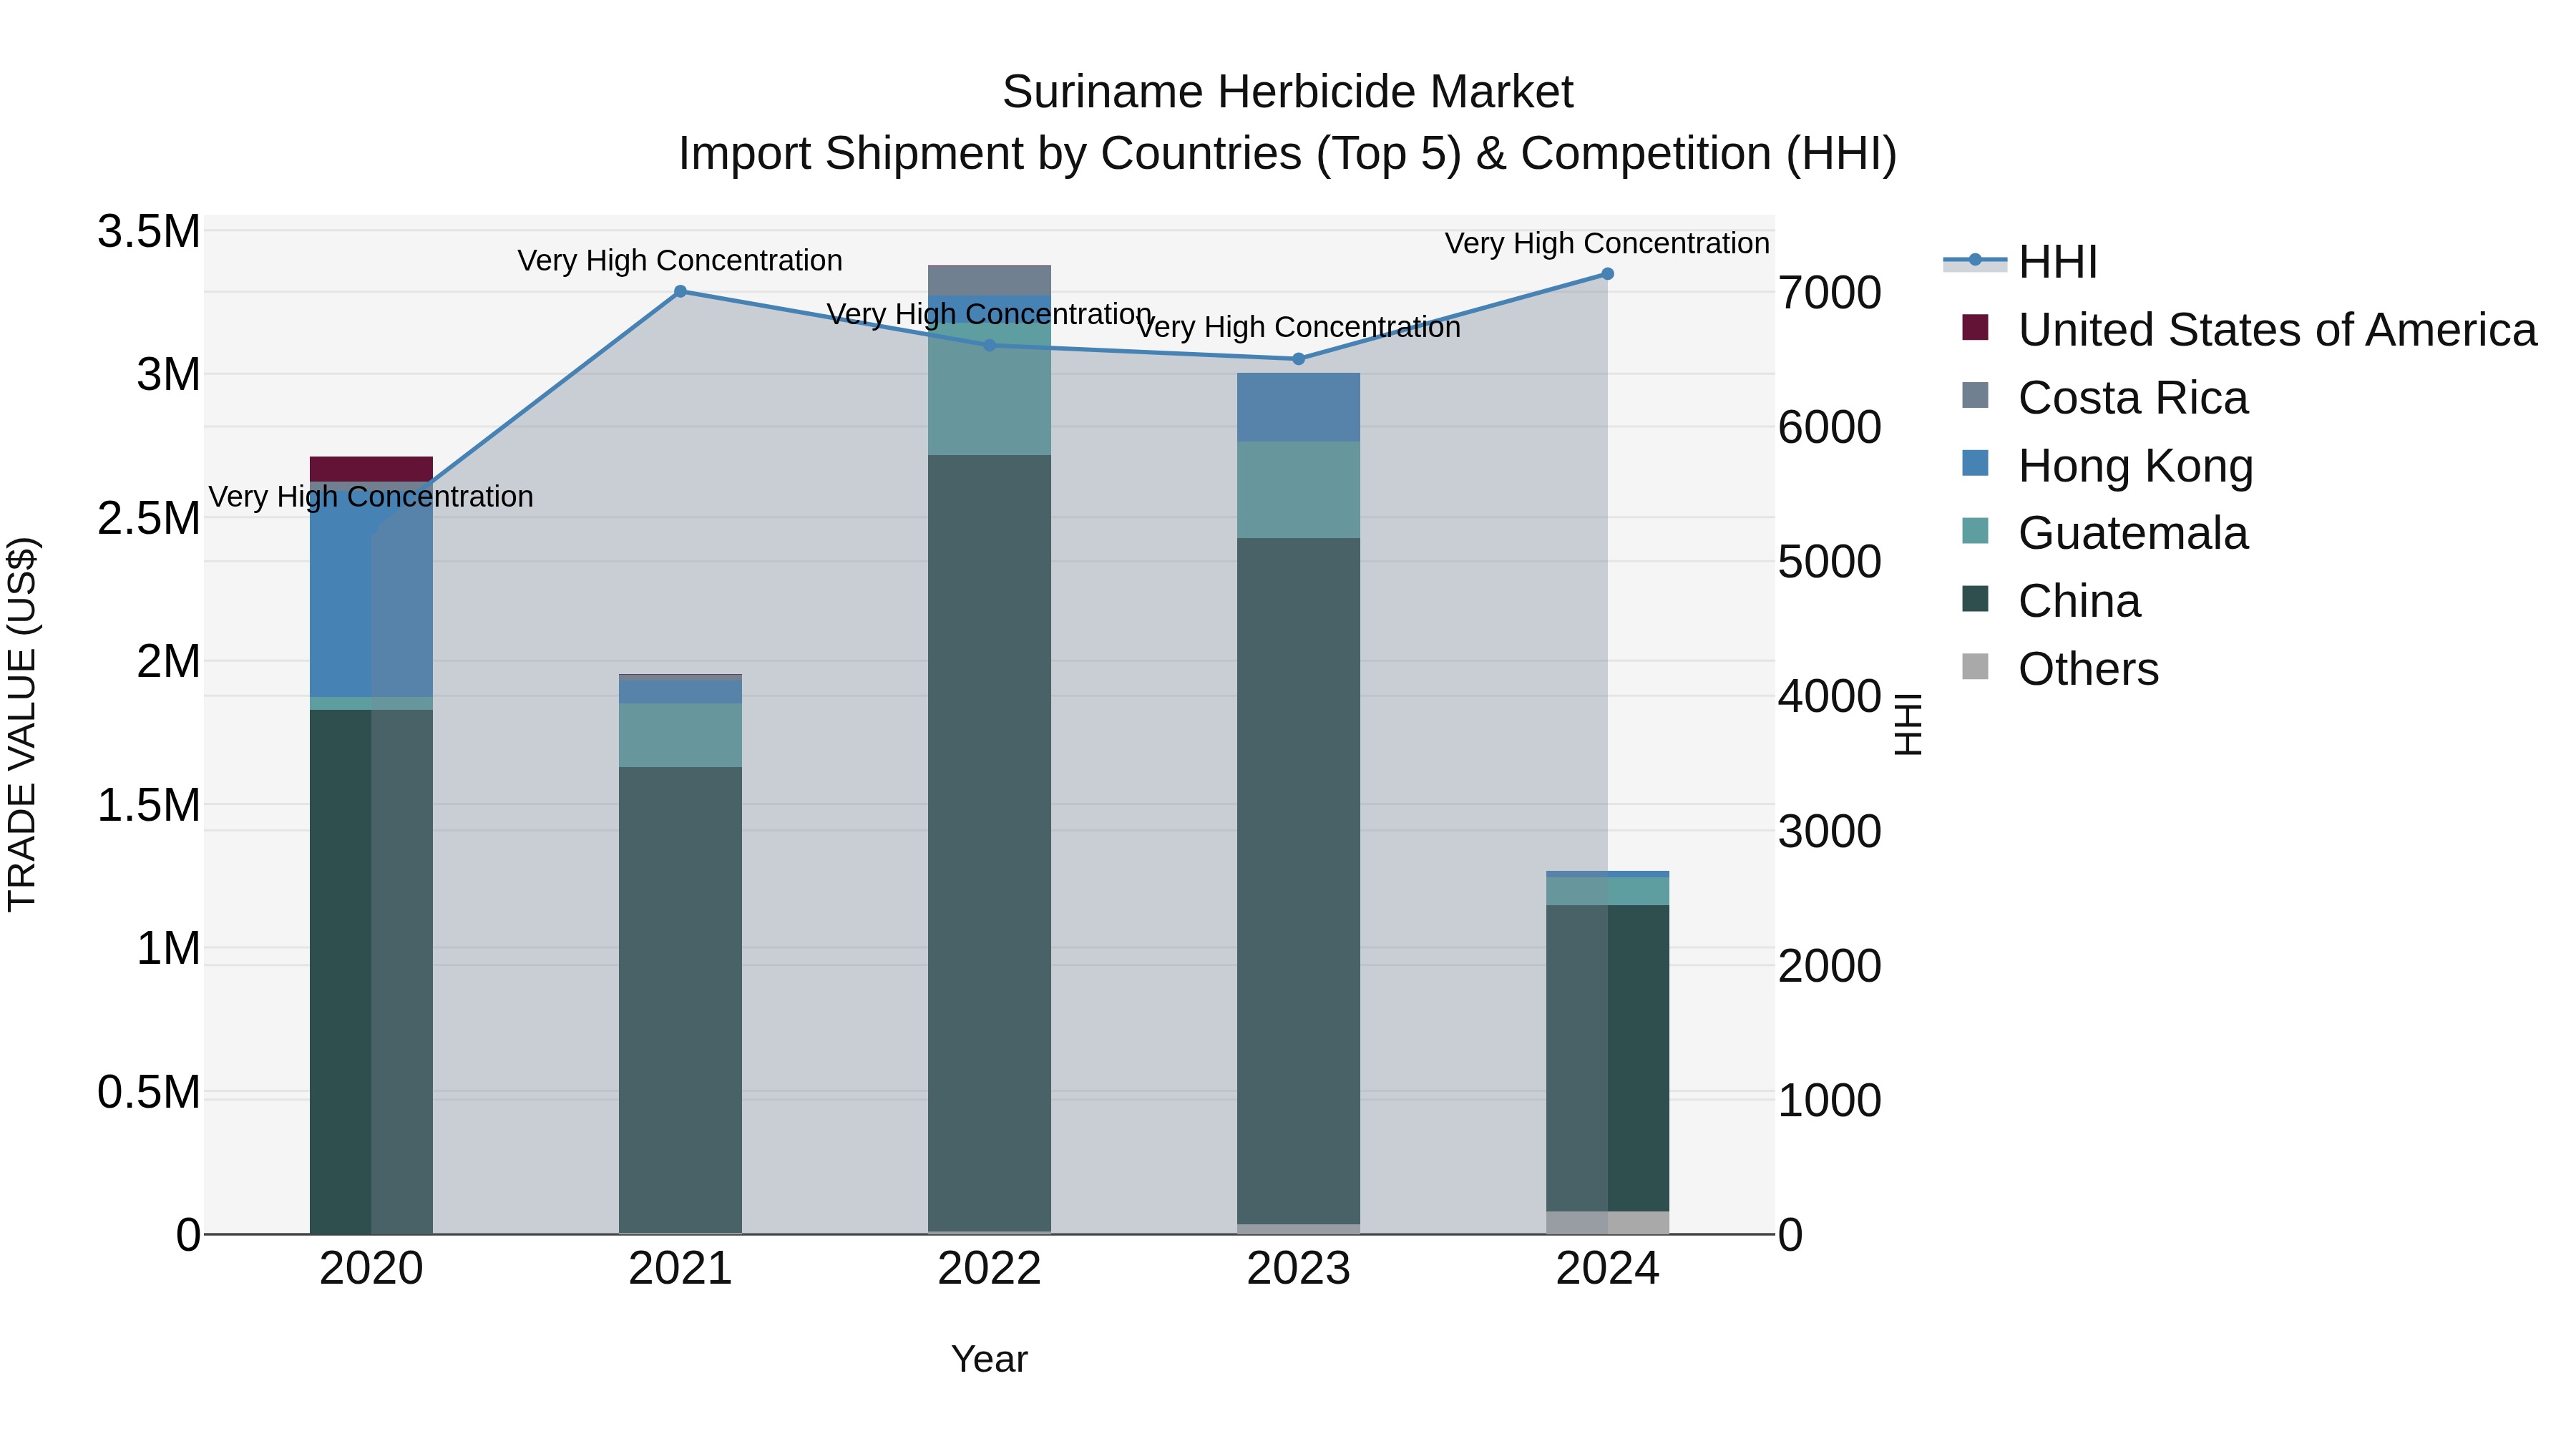Click the China bar segment for 2024
Image resolution: width=2576 pixels, height=1449 pixels.
click(1608, 1058)
